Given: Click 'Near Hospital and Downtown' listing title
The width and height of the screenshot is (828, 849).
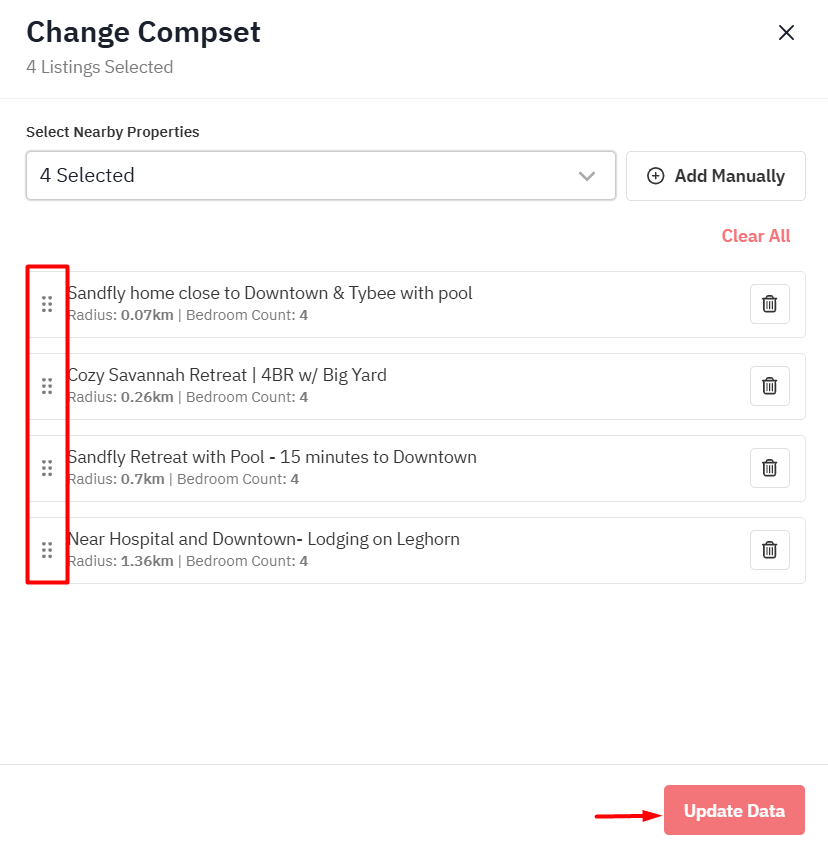Looking at the screenshot, I should 264,539.
